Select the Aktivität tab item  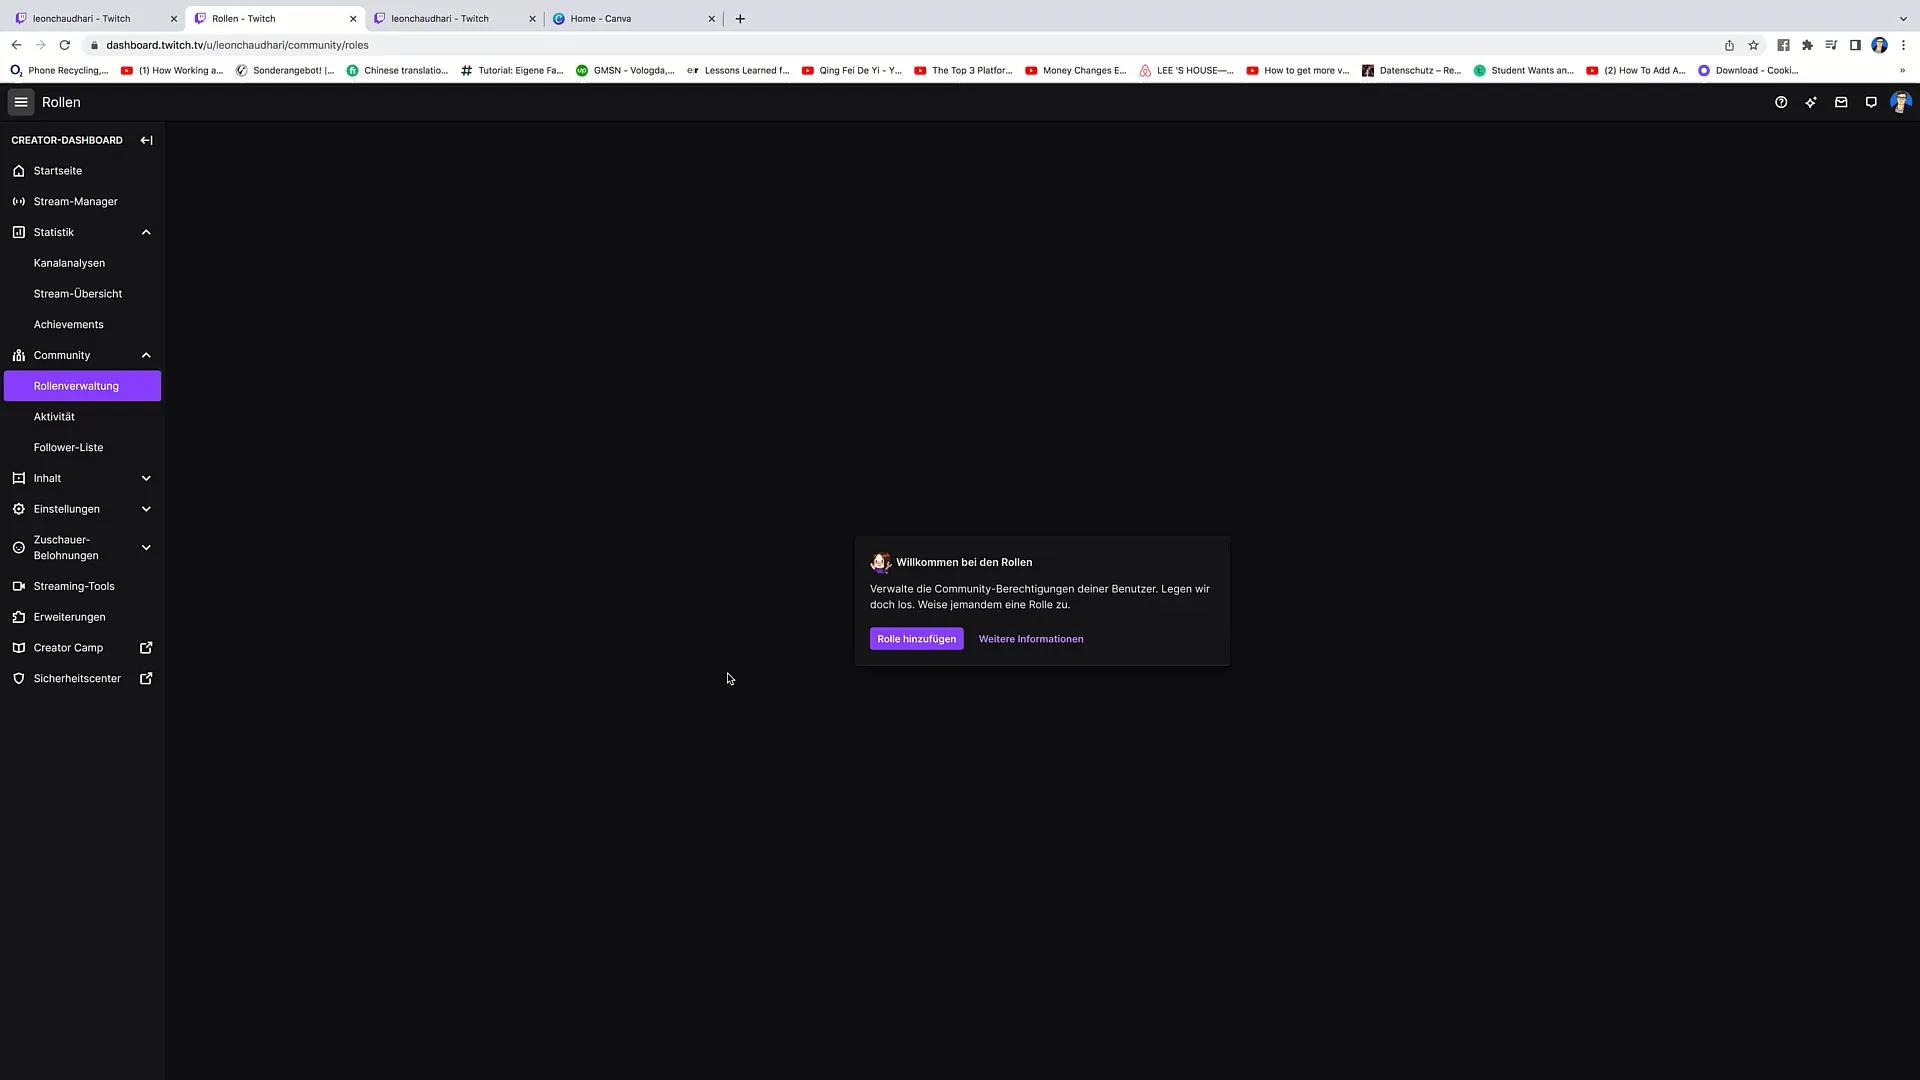point(54,417)
